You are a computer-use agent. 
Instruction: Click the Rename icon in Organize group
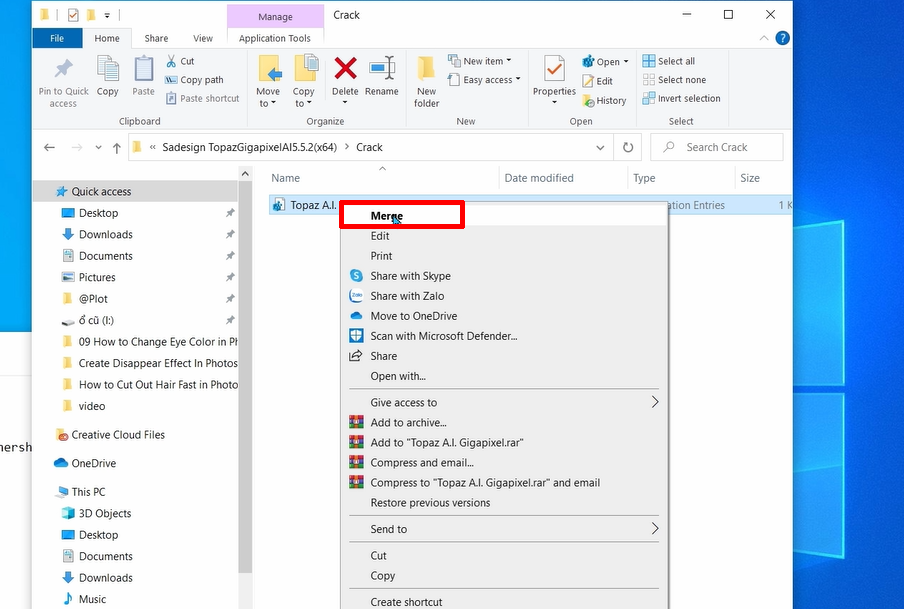[382, 69]
